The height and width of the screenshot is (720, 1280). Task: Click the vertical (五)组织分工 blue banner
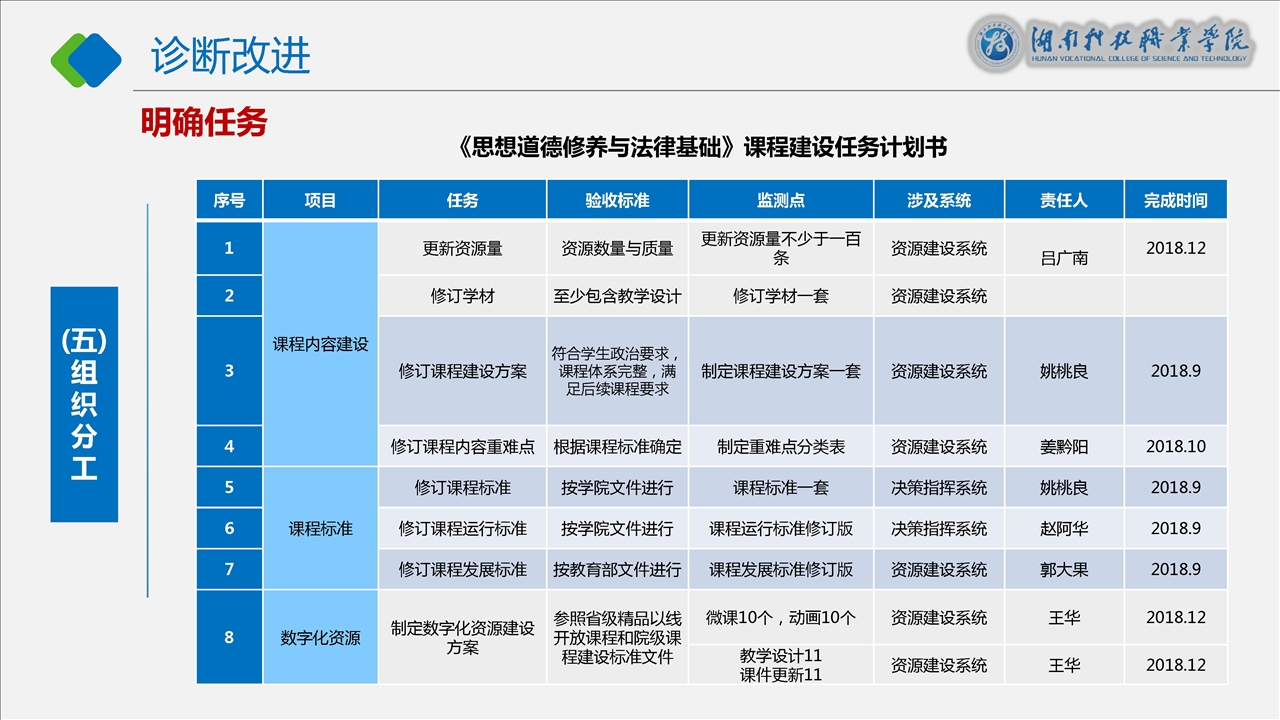pos(84,404)
